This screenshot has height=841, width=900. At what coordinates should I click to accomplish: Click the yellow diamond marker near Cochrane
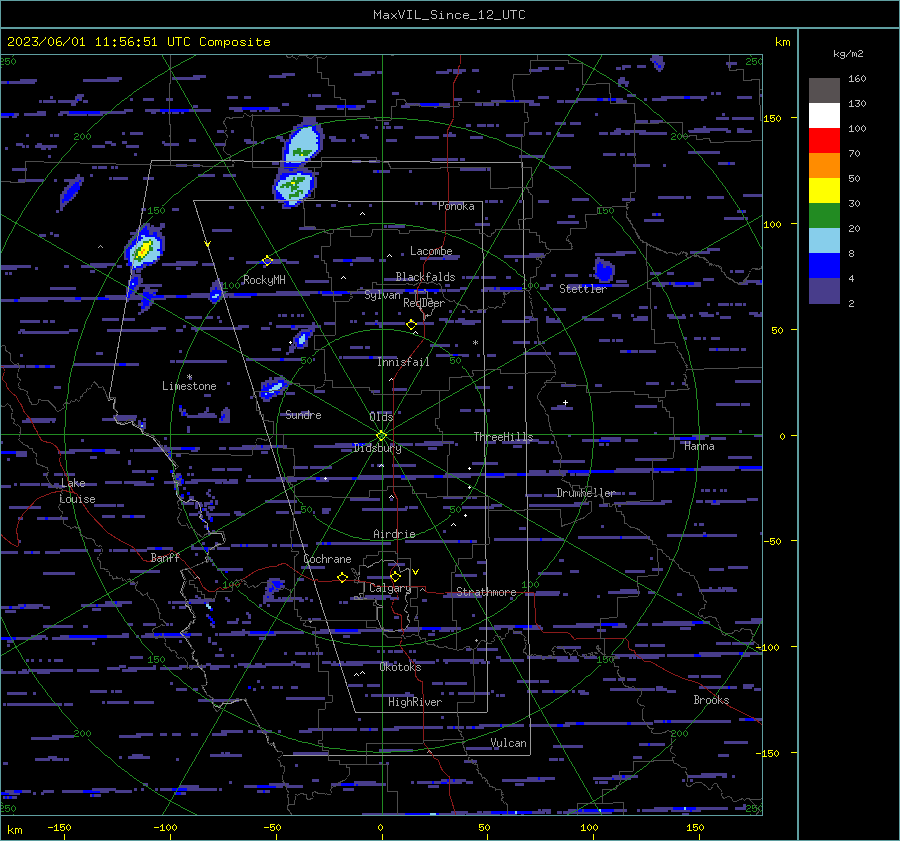[342, 577]
